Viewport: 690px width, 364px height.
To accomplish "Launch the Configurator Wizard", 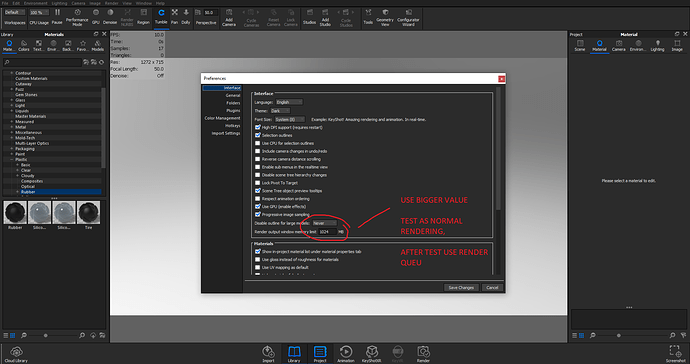I will tap(408, 17).
